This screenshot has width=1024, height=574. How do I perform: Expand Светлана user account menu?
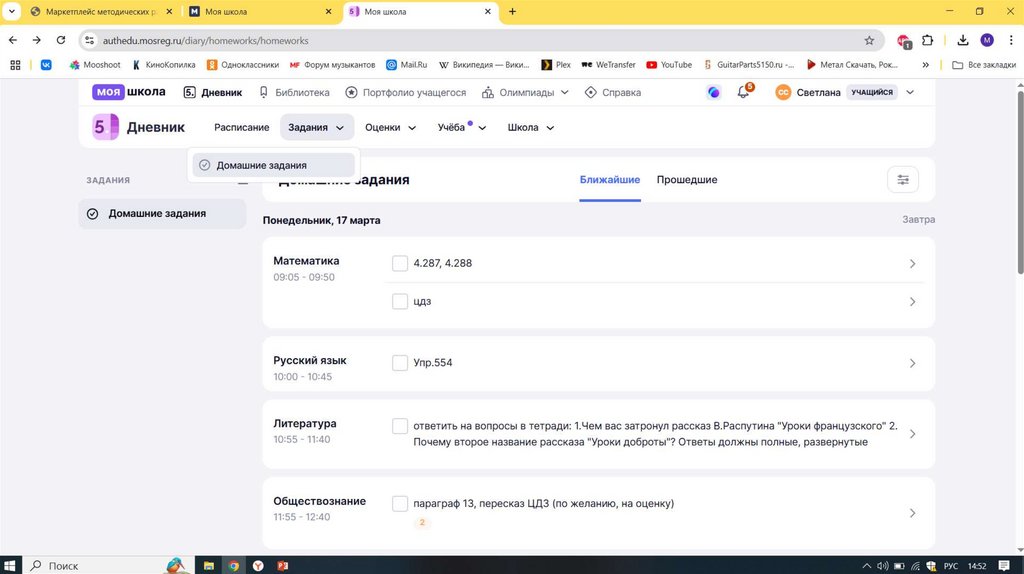(844, 93)
